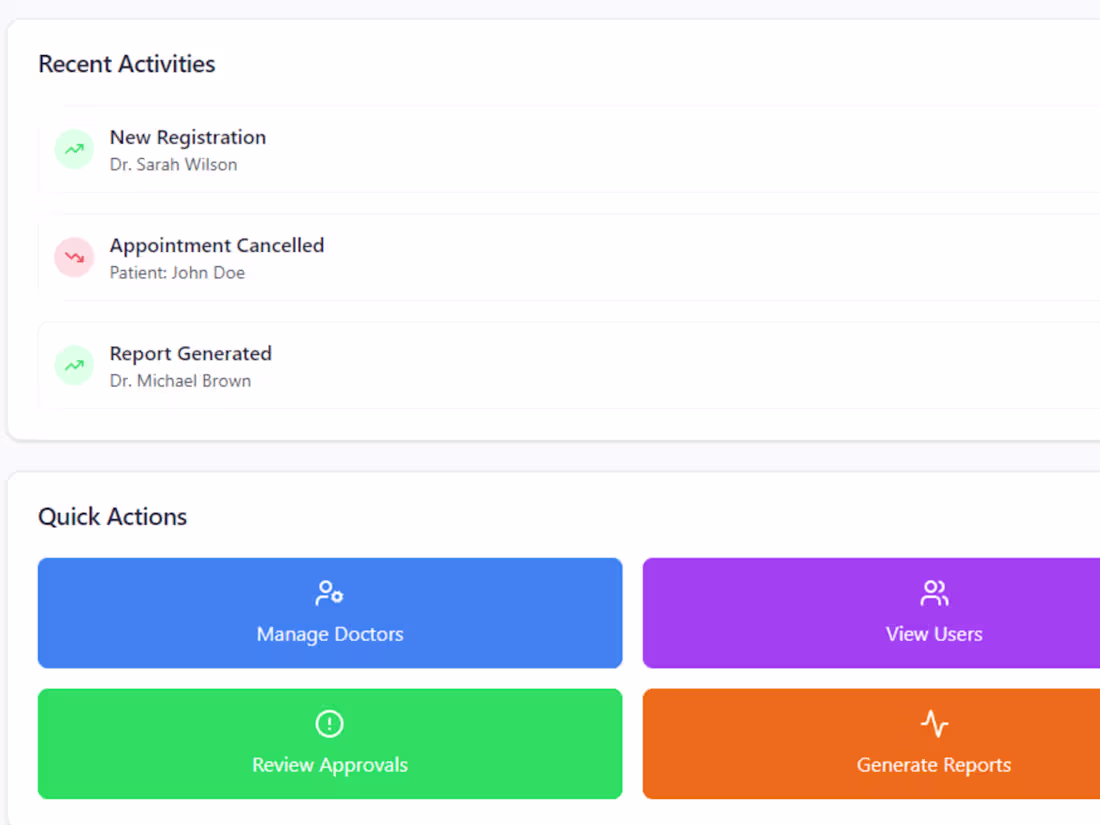The width and height of the screenshot is (1100, 825).
Task: Select the Dr. Sarah Wilson text
Action: (x=174, y=165)
